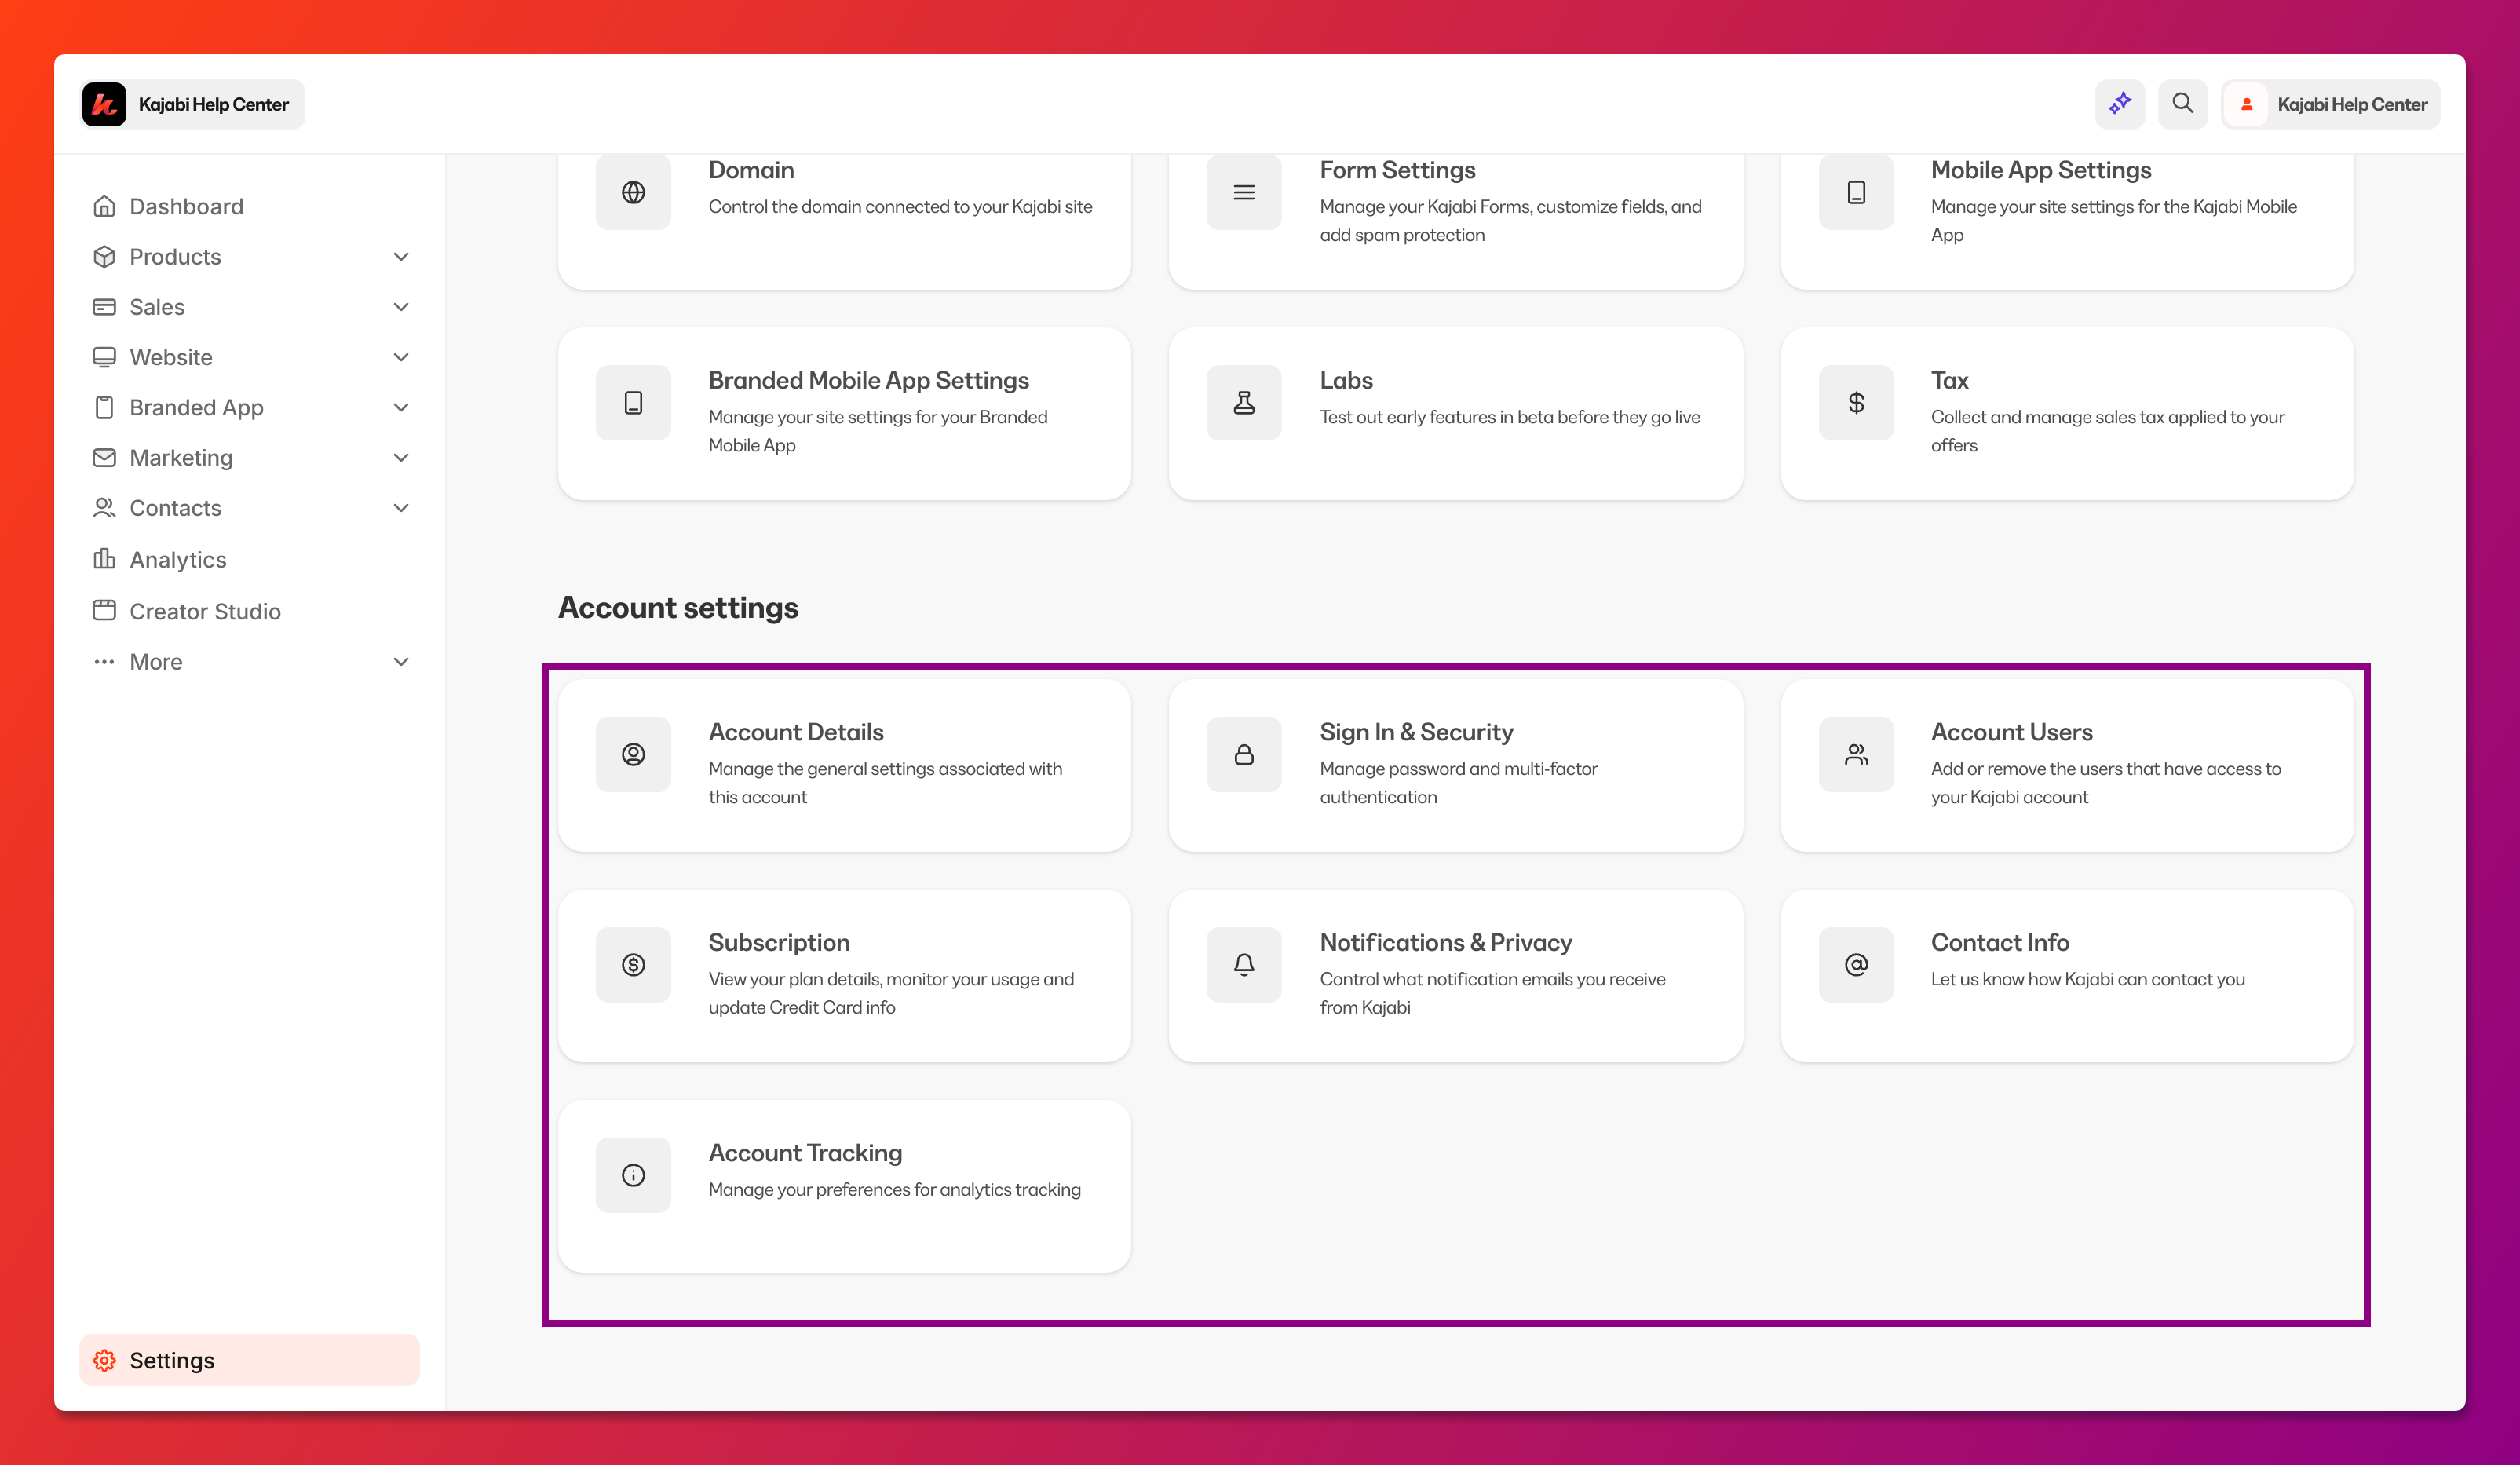Click the Account Tracking info icon
2520x1465 pixels.
(633, 1175)
